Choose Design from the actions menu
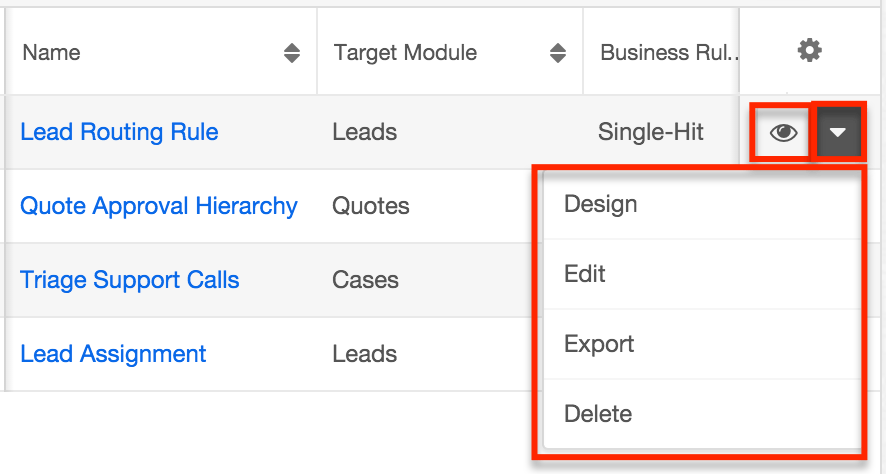This screenshot has width=886, height=474. coord(601,204)
